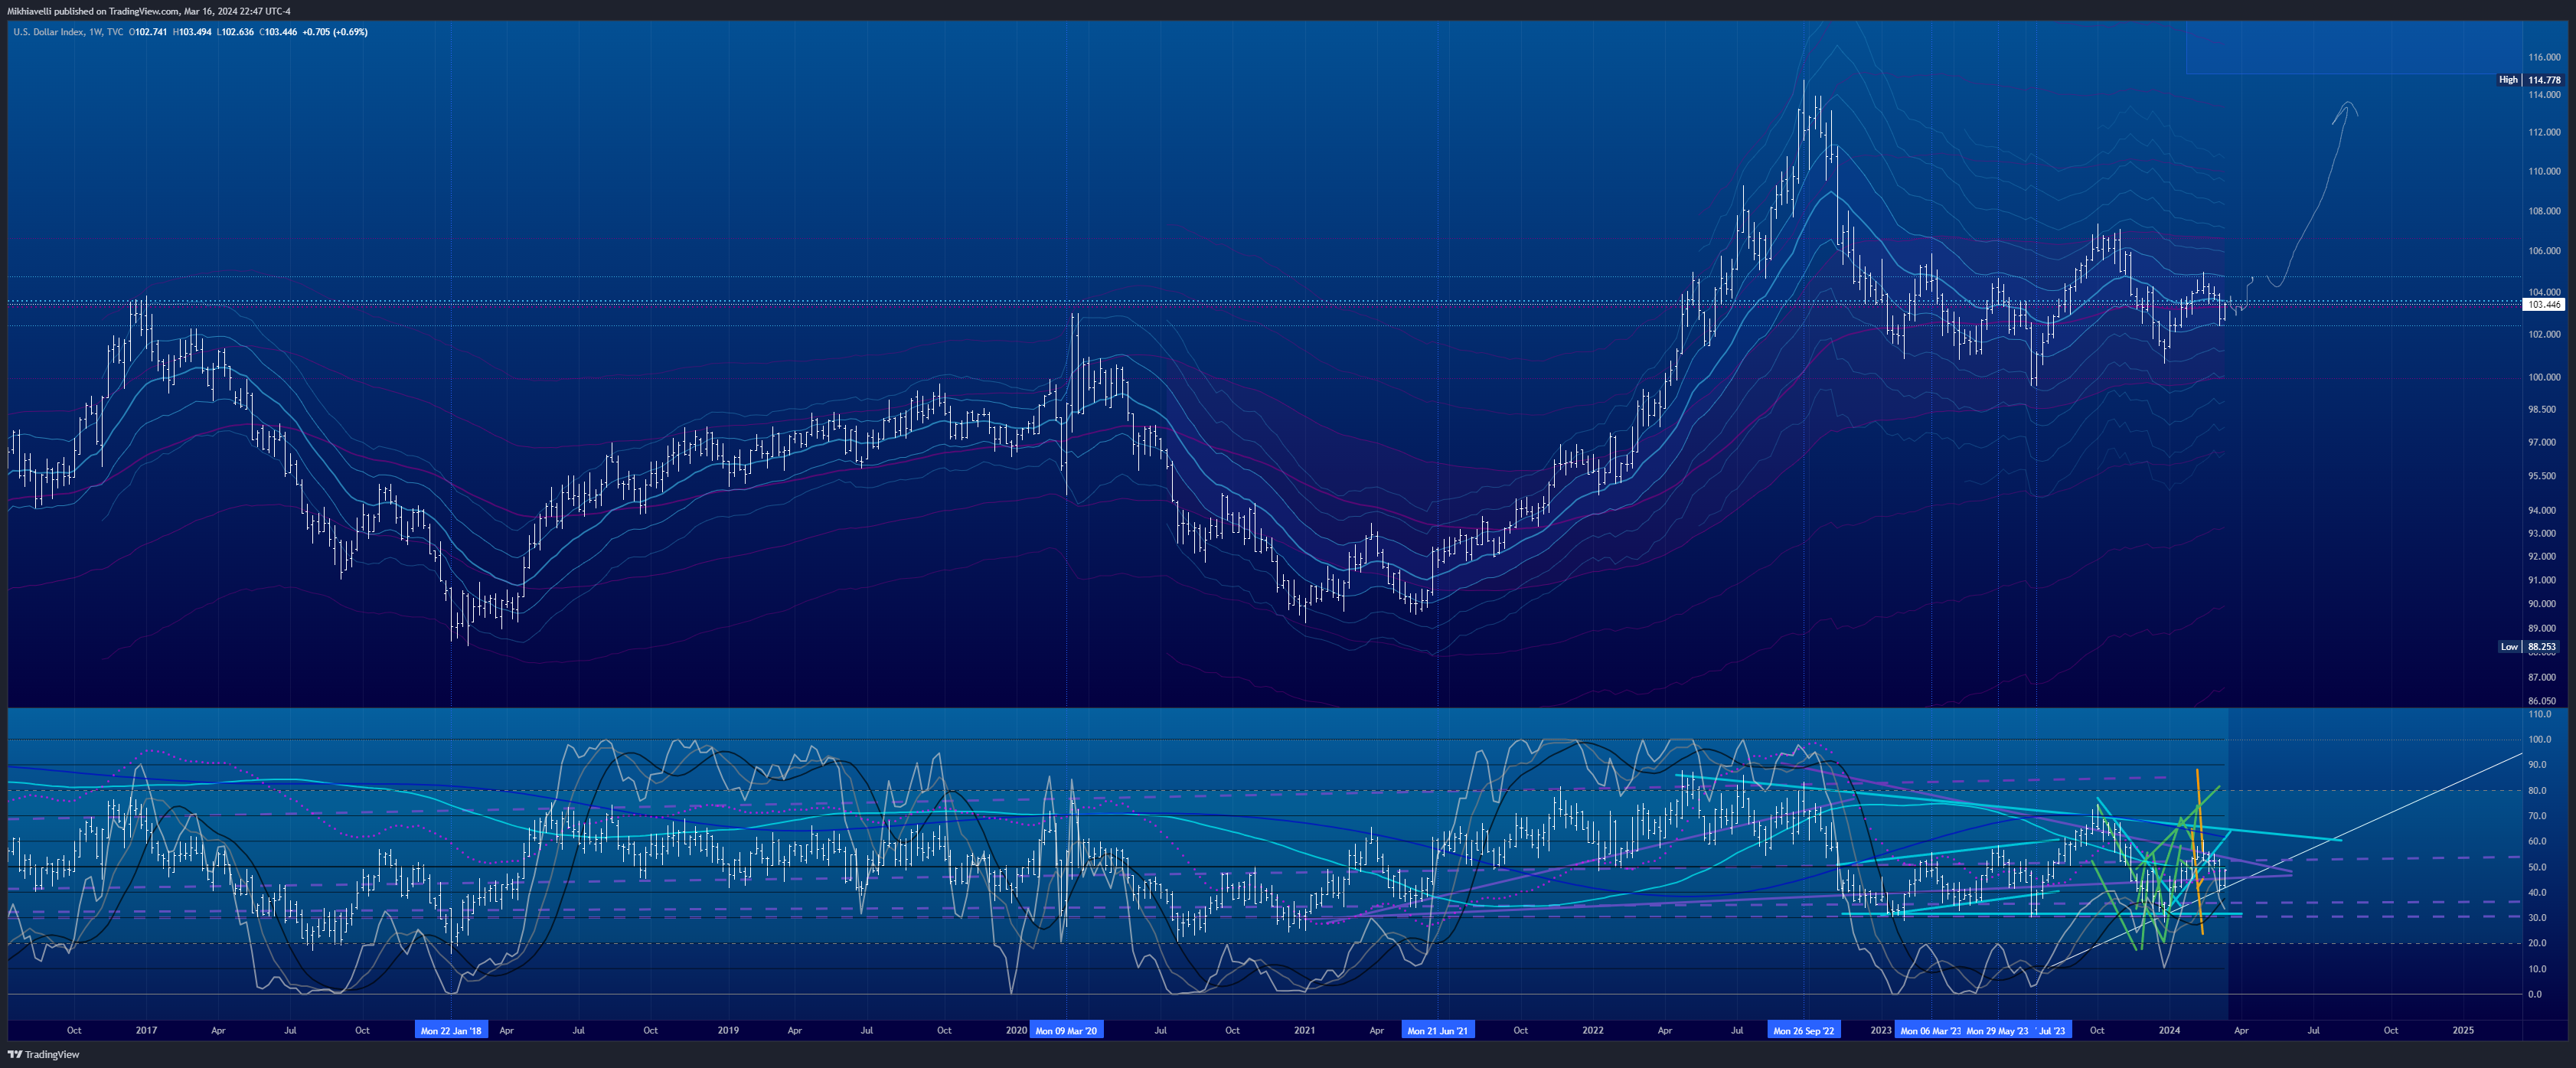Click the Mon 22 Jan '18 date marker

(x=451, y=1030)
